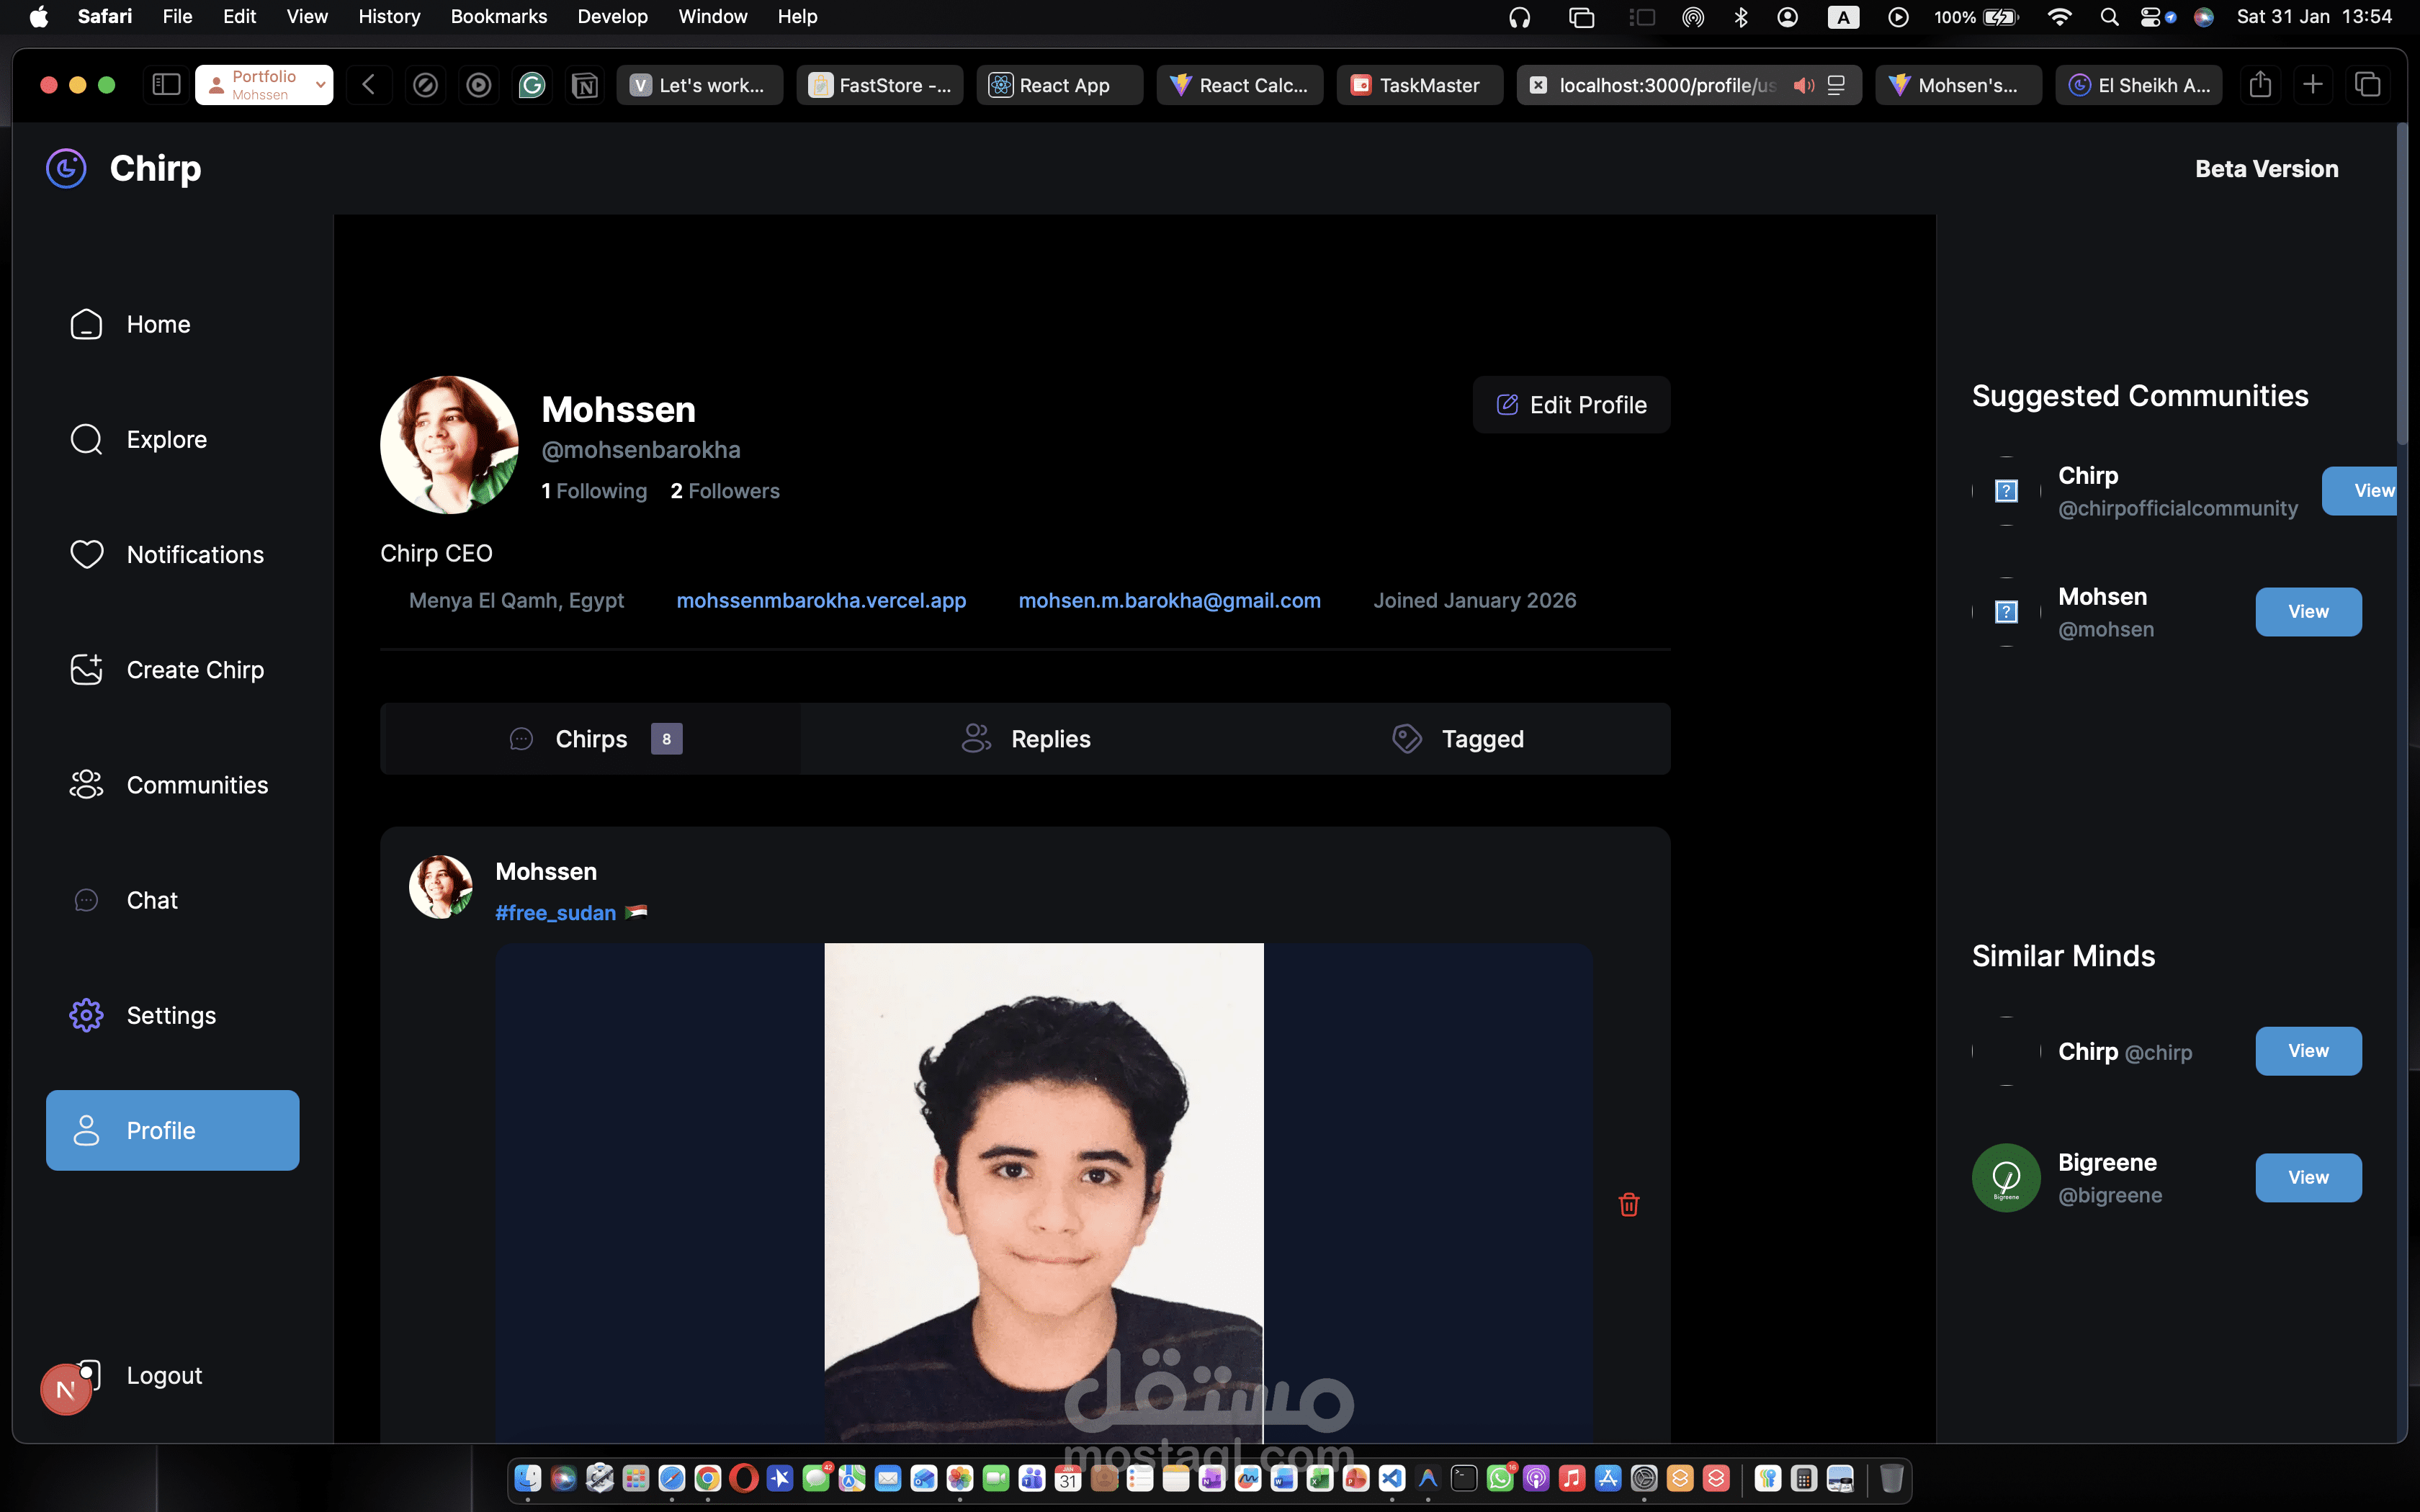Viewport: 2420px width, 1512px height.
Task: Open Explore with the magnifier icon
Action: 87,439
